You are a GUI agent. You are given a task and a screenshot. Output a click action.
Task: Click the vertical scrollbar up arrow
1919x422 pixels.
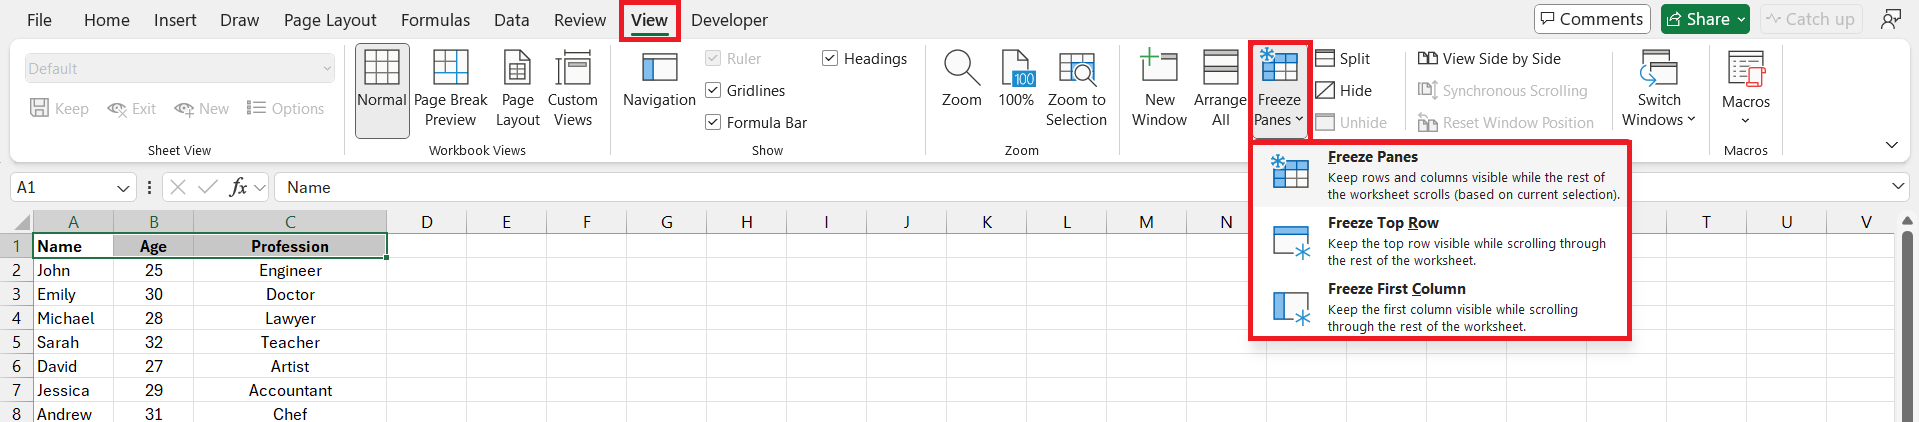[1908, 221]
